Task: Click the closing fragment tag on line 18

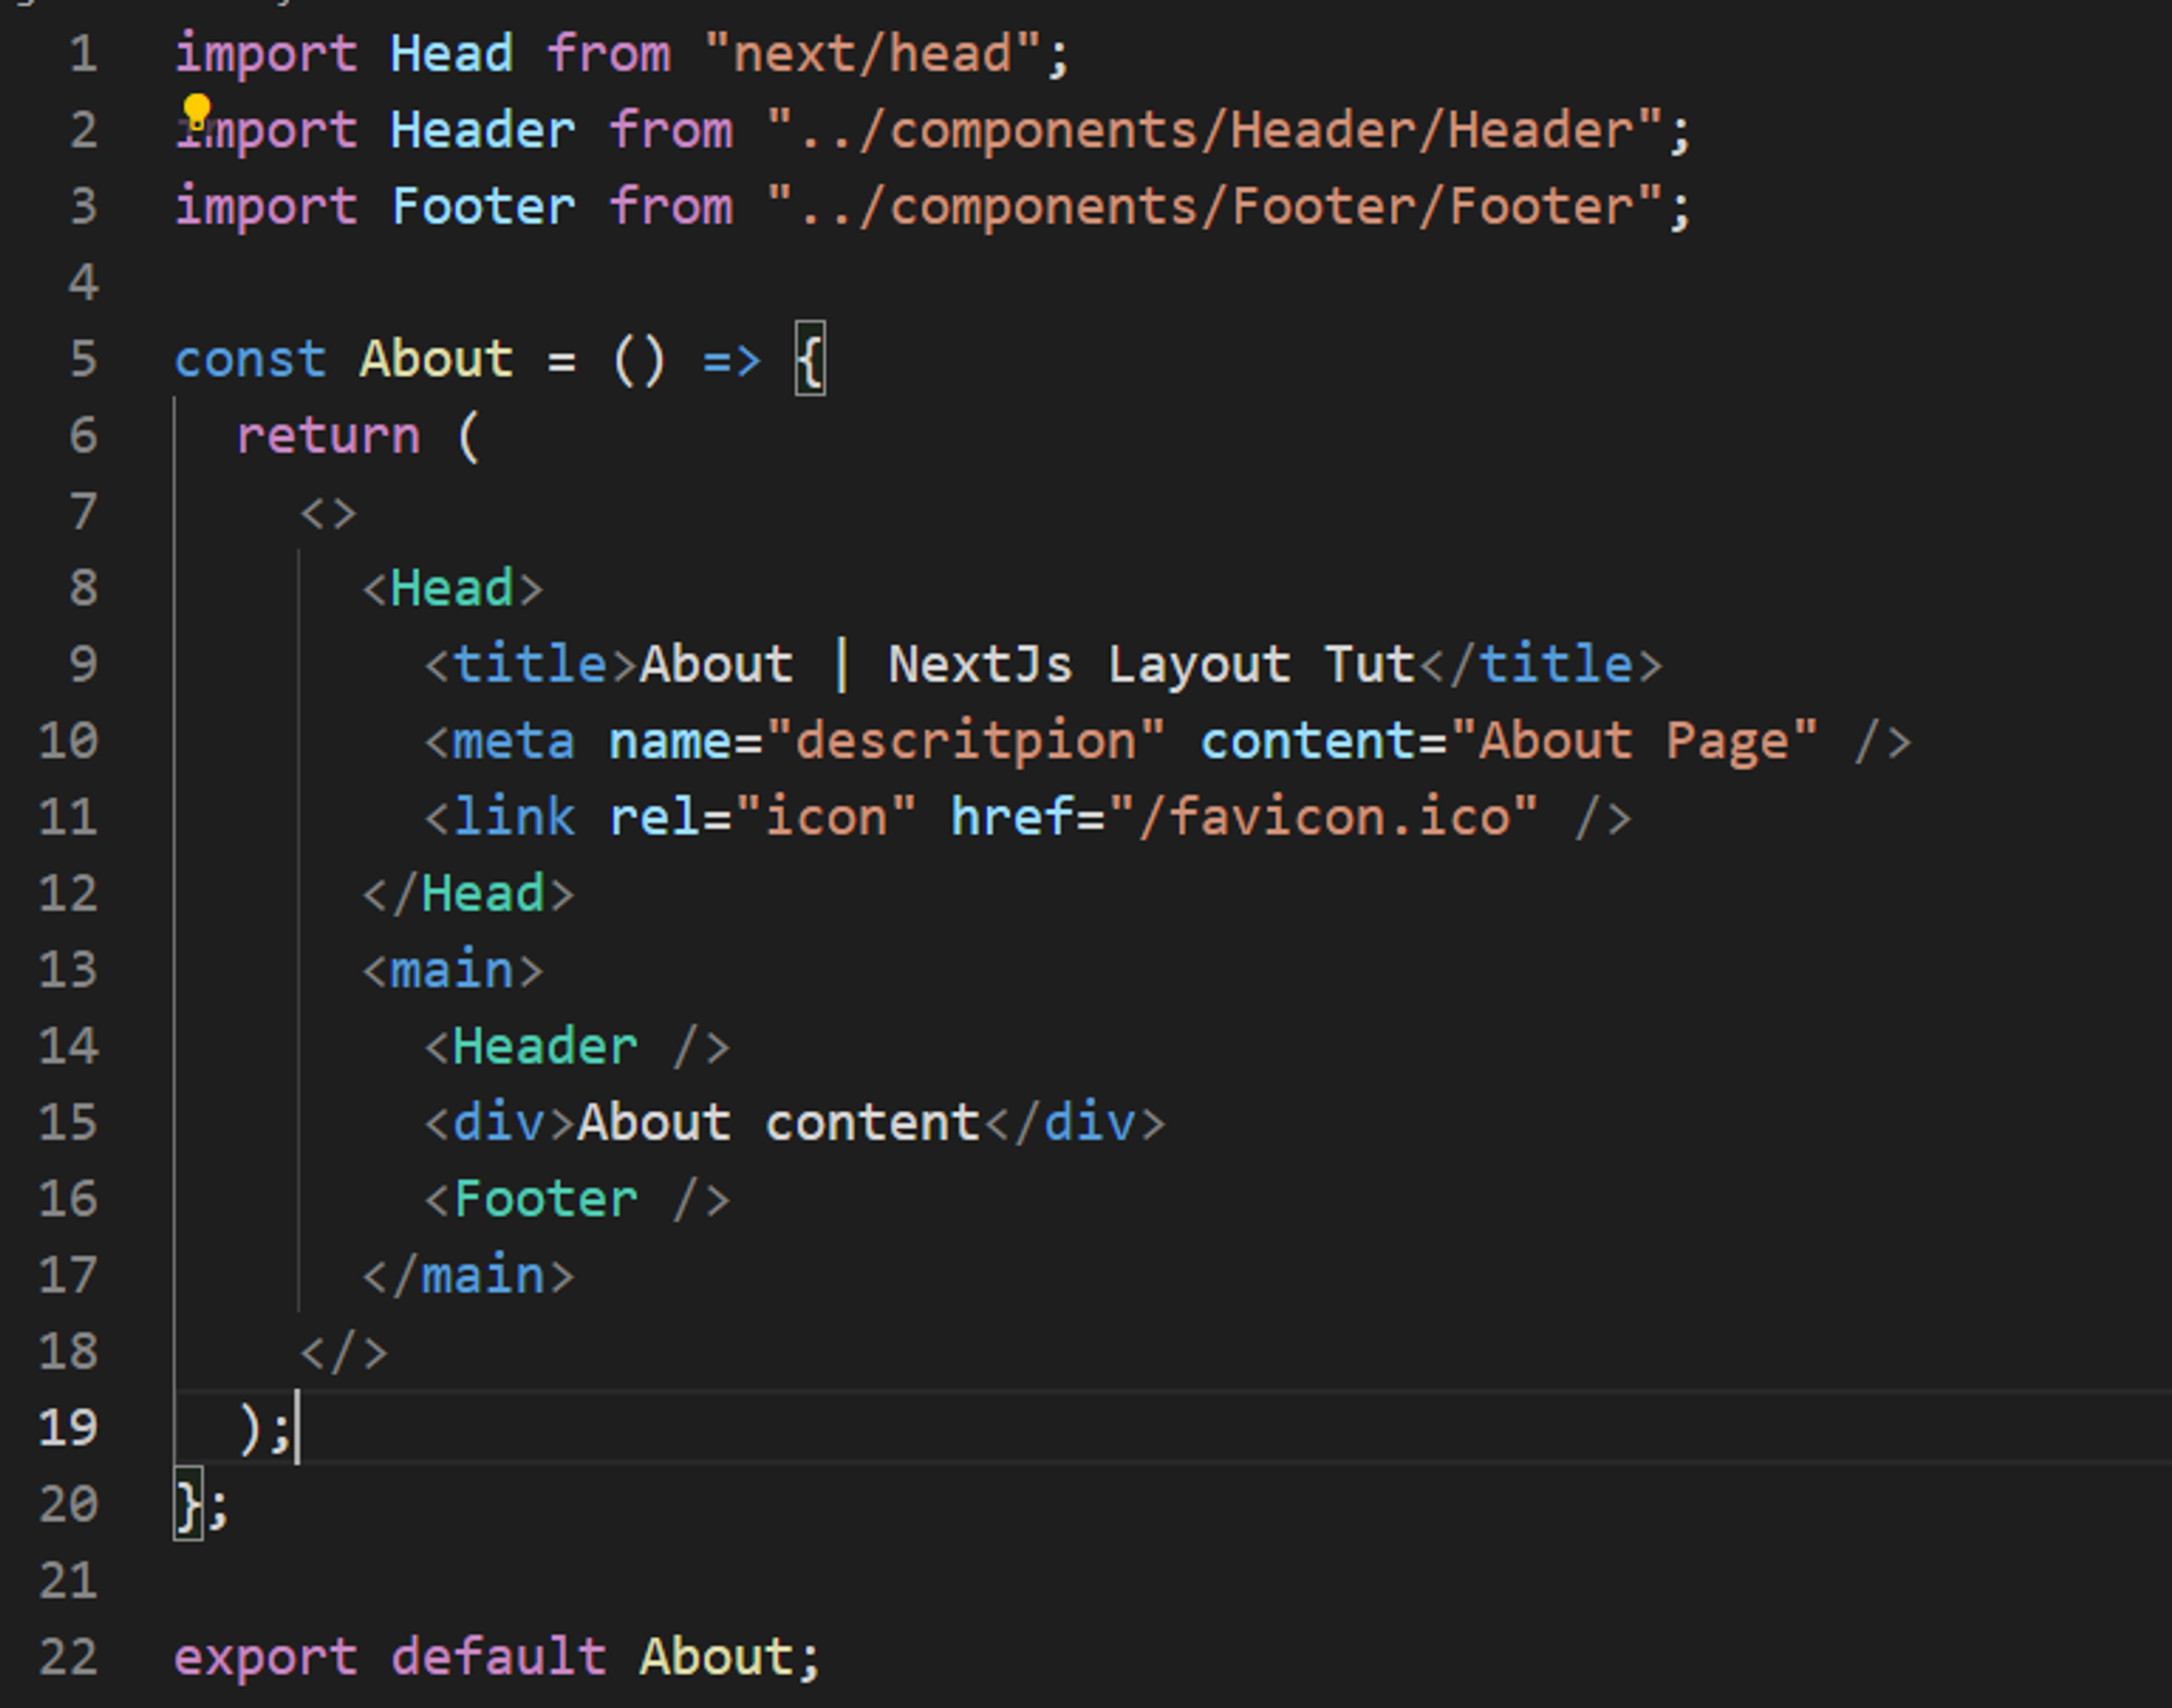Action: click(343, 1352)
